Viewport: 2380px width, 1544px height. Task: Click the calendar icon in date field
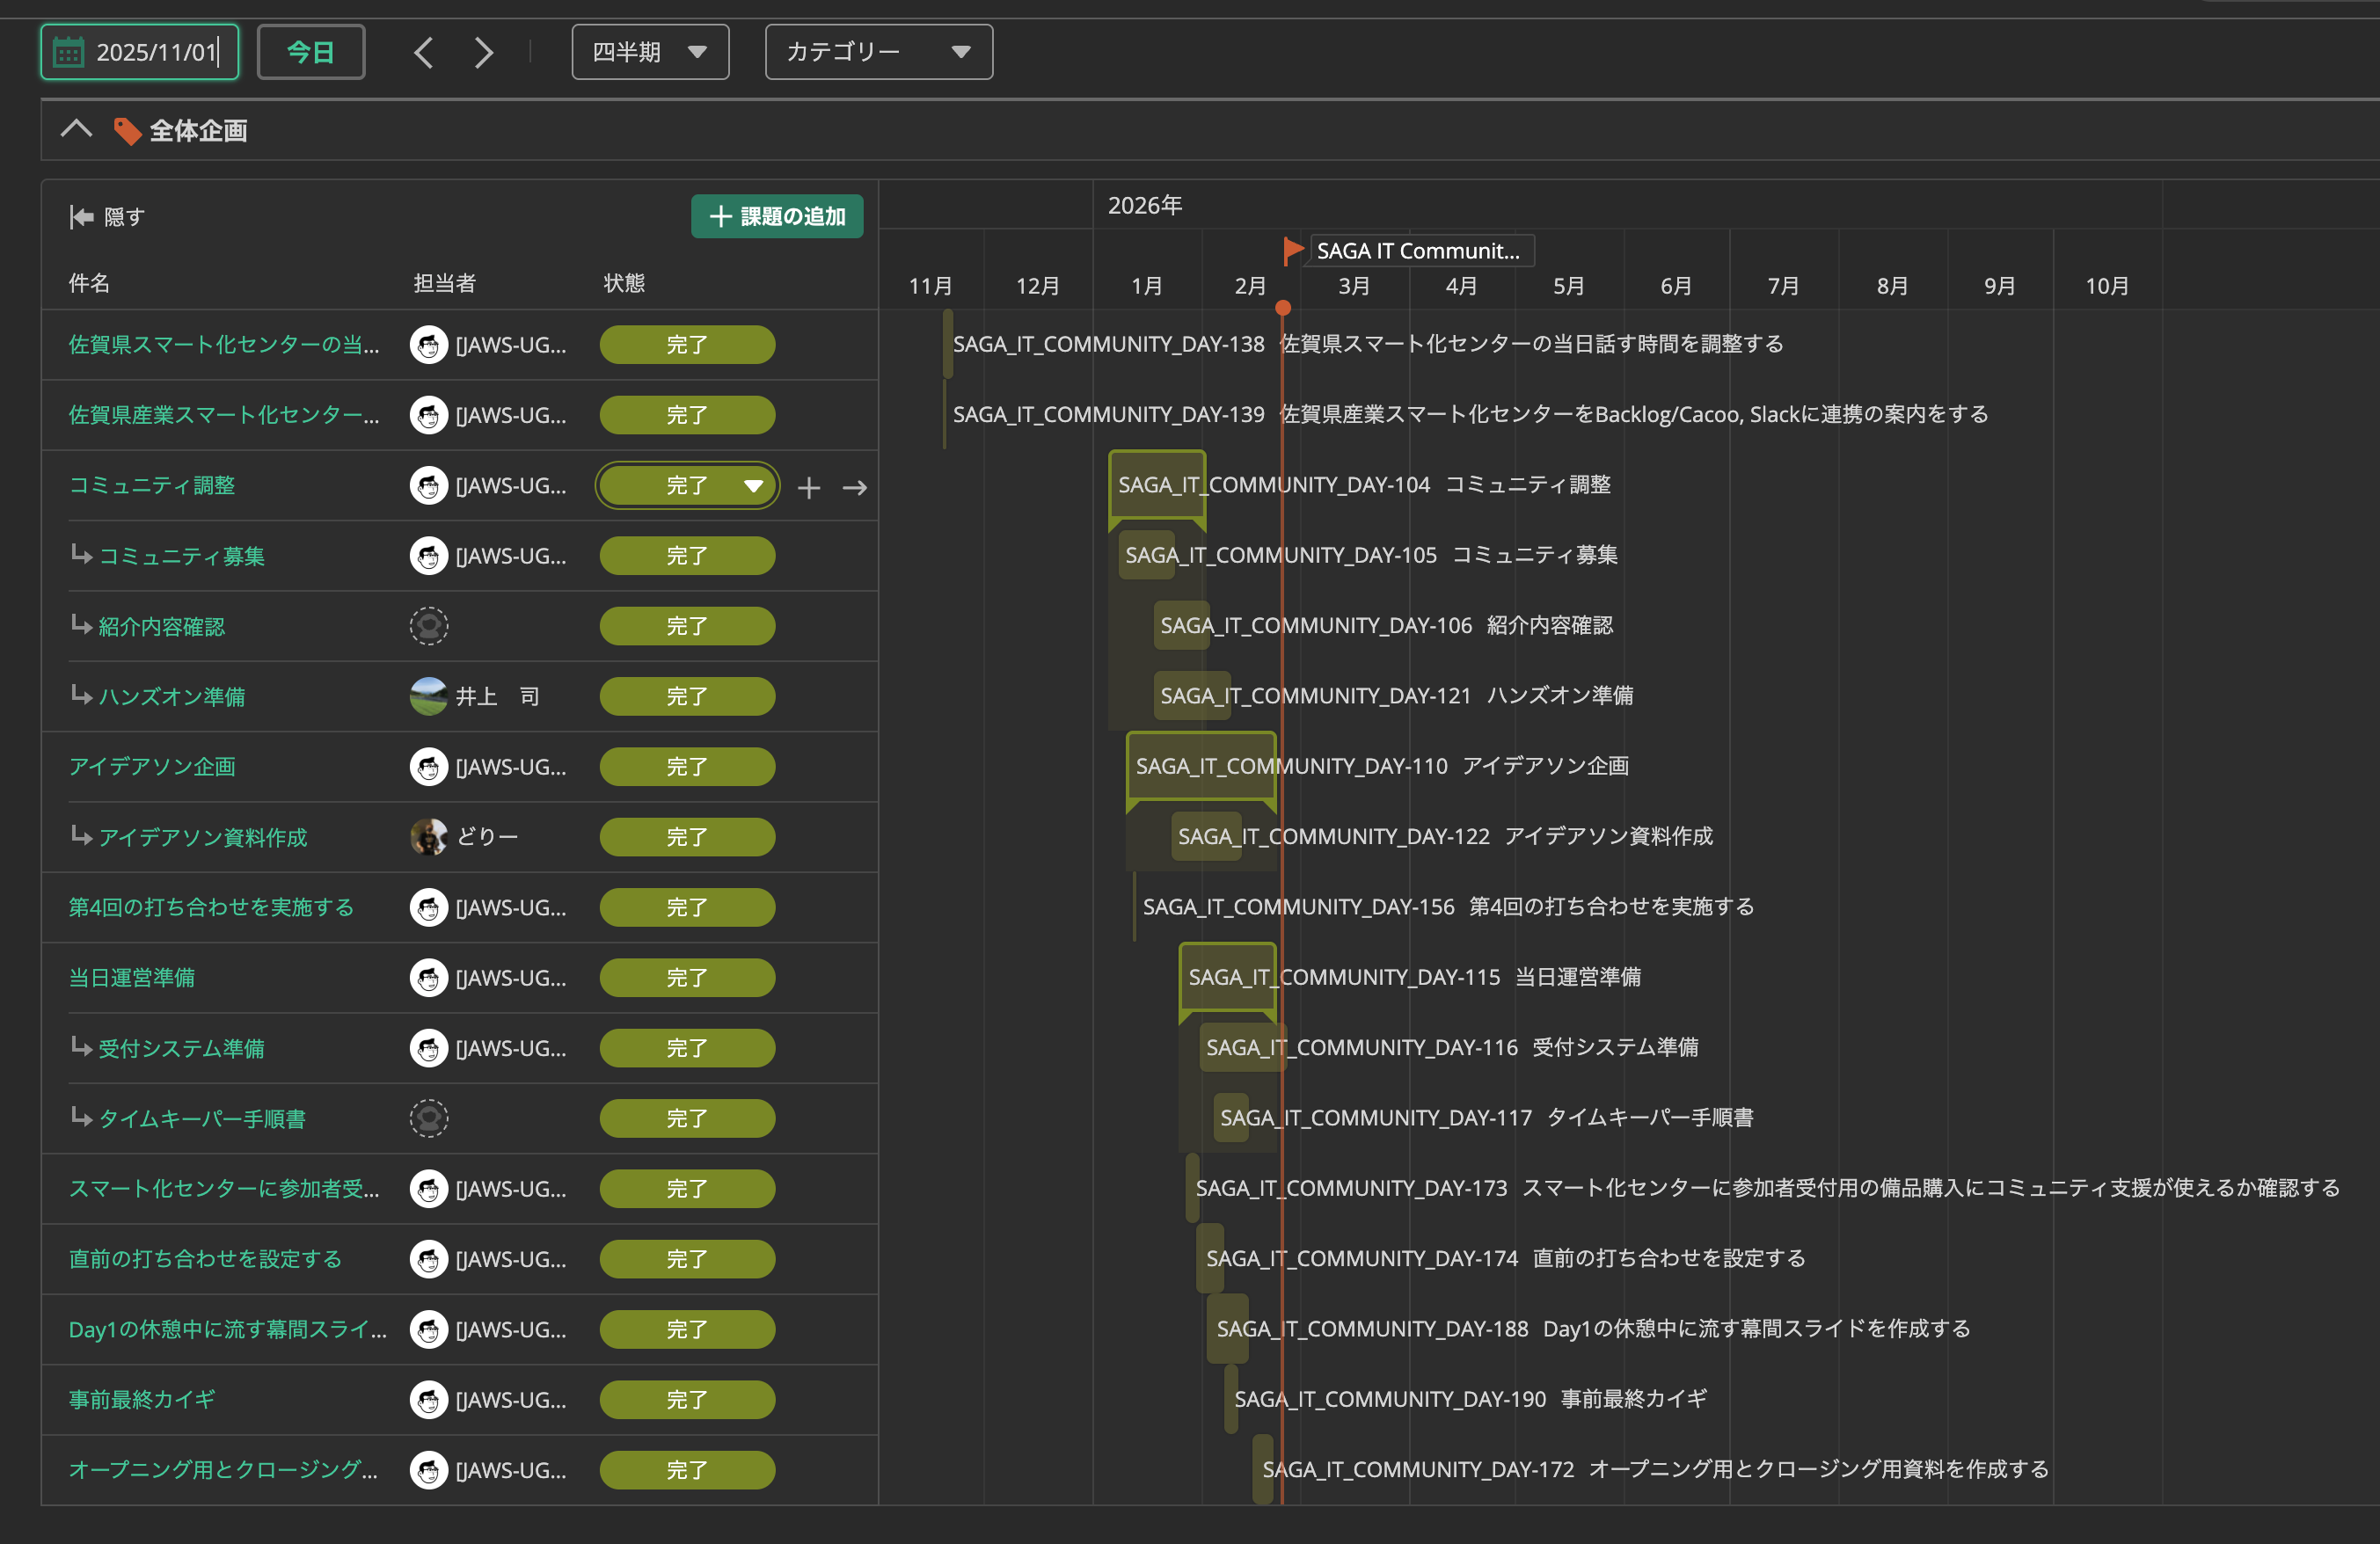click(x=68, y=52)
